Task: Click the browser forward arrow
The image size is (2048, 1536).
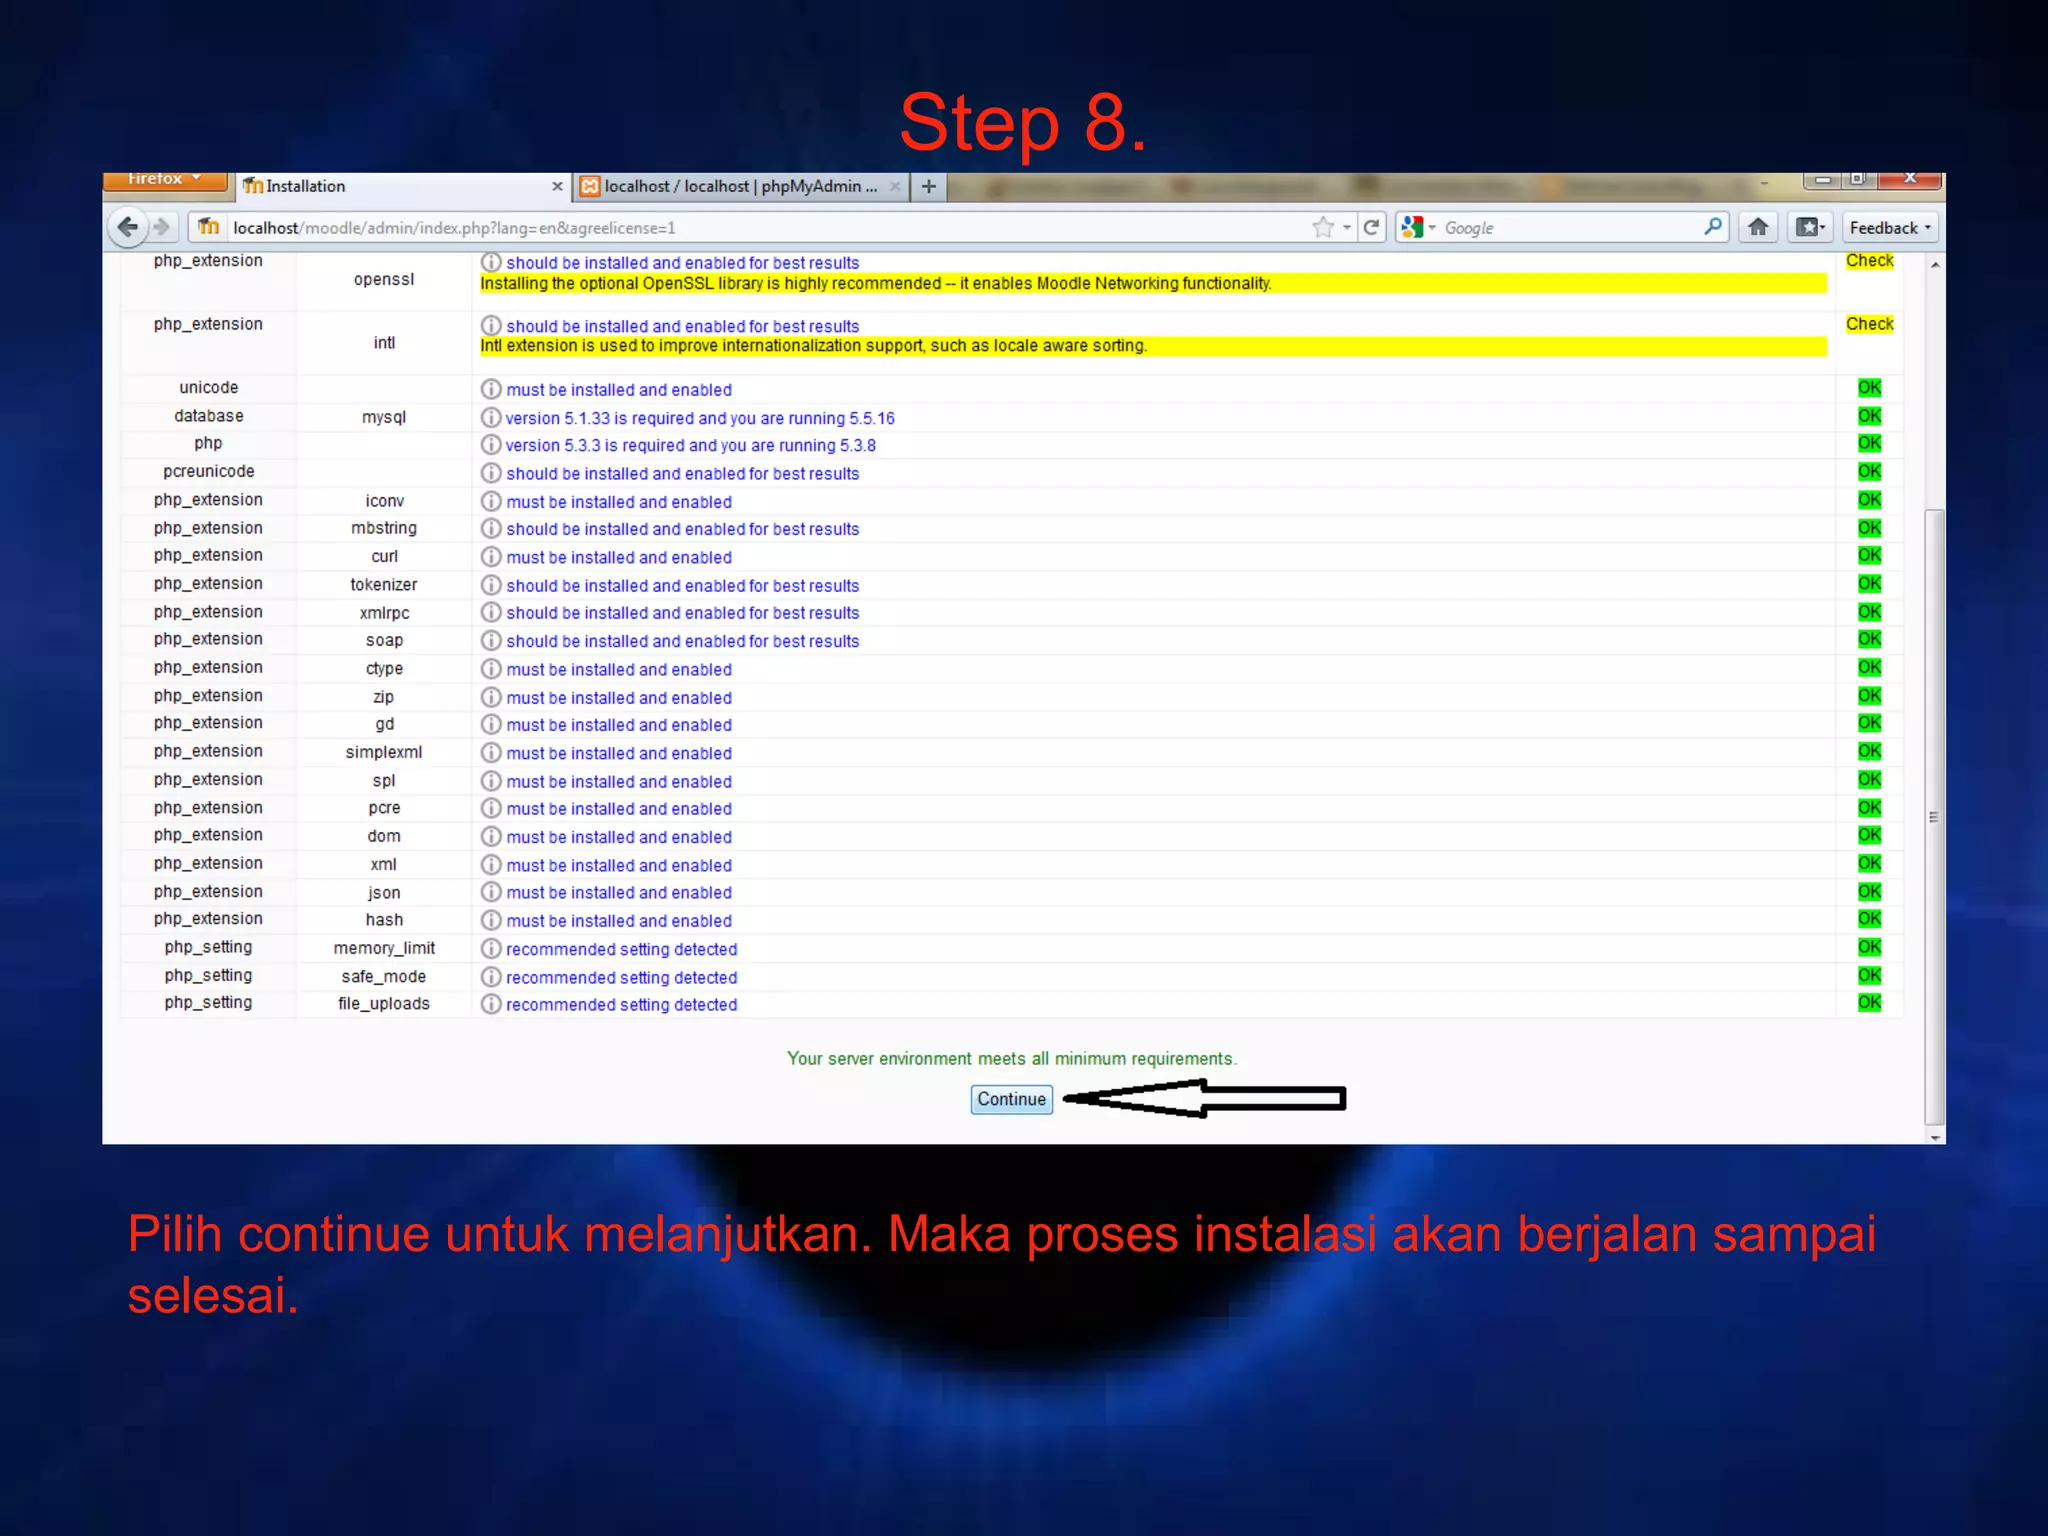Action: (x=162, y=227)
